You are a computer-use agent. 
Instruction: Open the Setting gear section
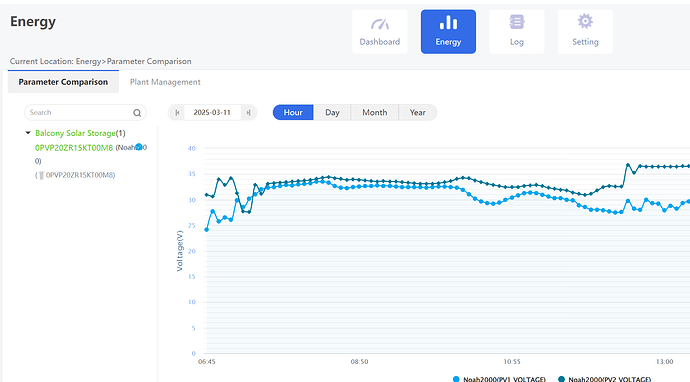point(585,32)
